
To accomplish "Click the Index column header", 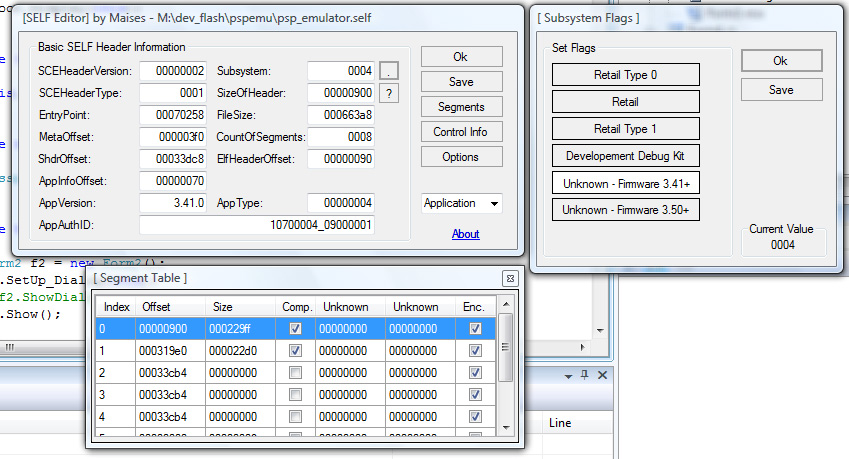I will click(x=116, y=307).
